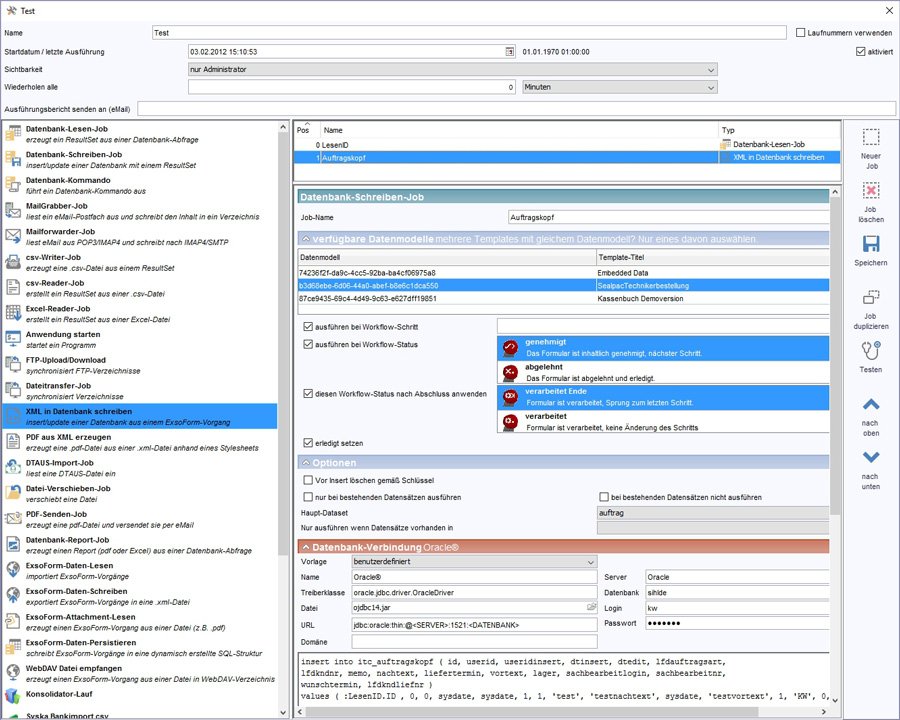
Task: Uncheck the erledigt setzen option
Action: (x=308, y=443)
